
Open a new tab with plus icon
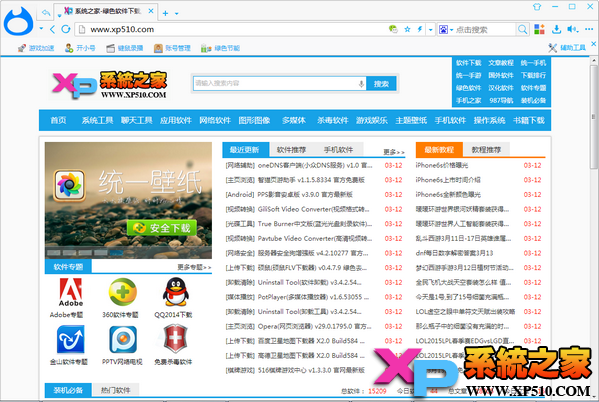(165, 13)
